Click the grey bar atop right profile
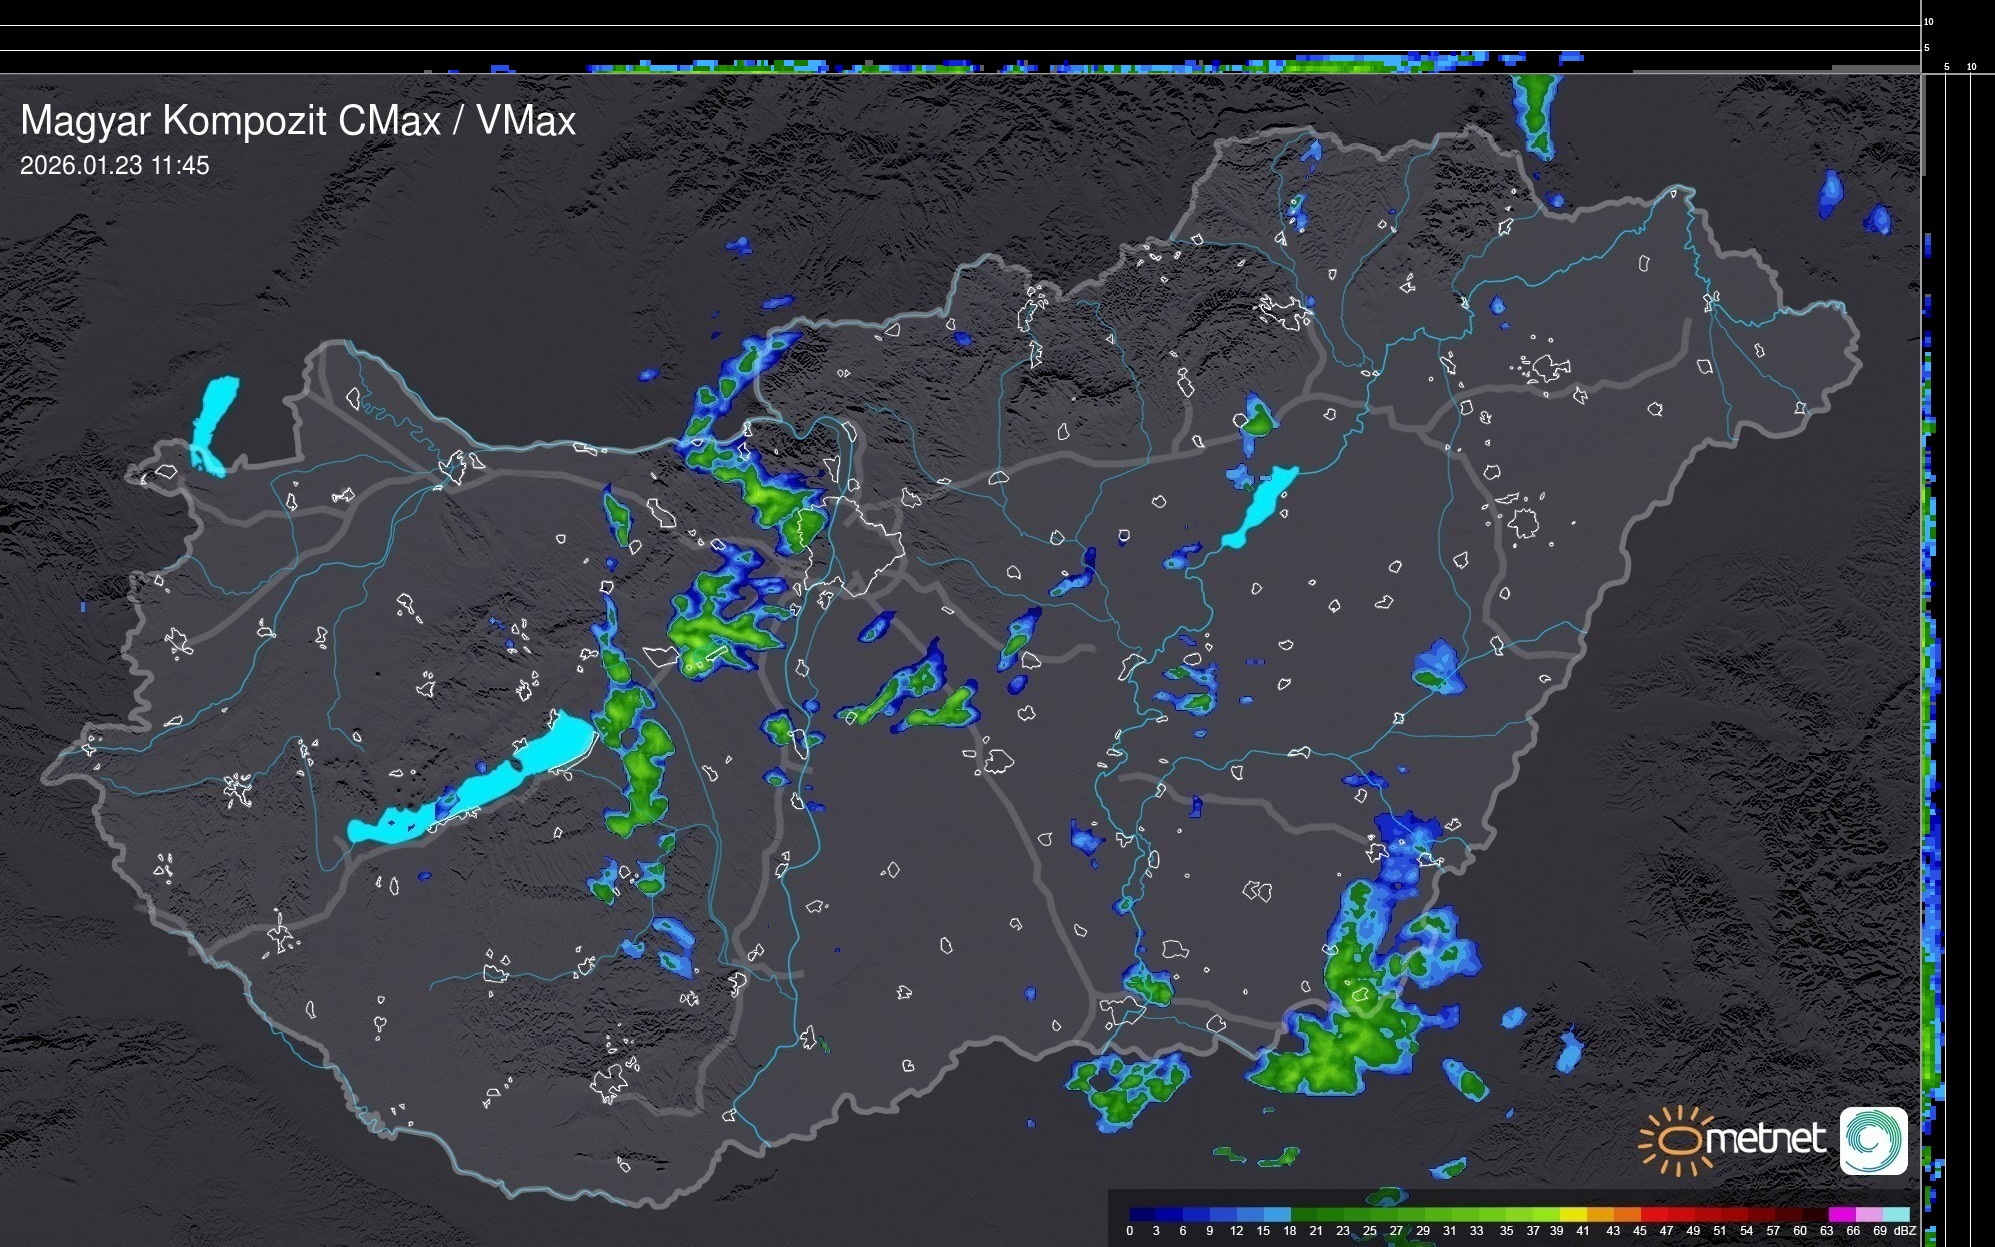 pos(1922,125)
